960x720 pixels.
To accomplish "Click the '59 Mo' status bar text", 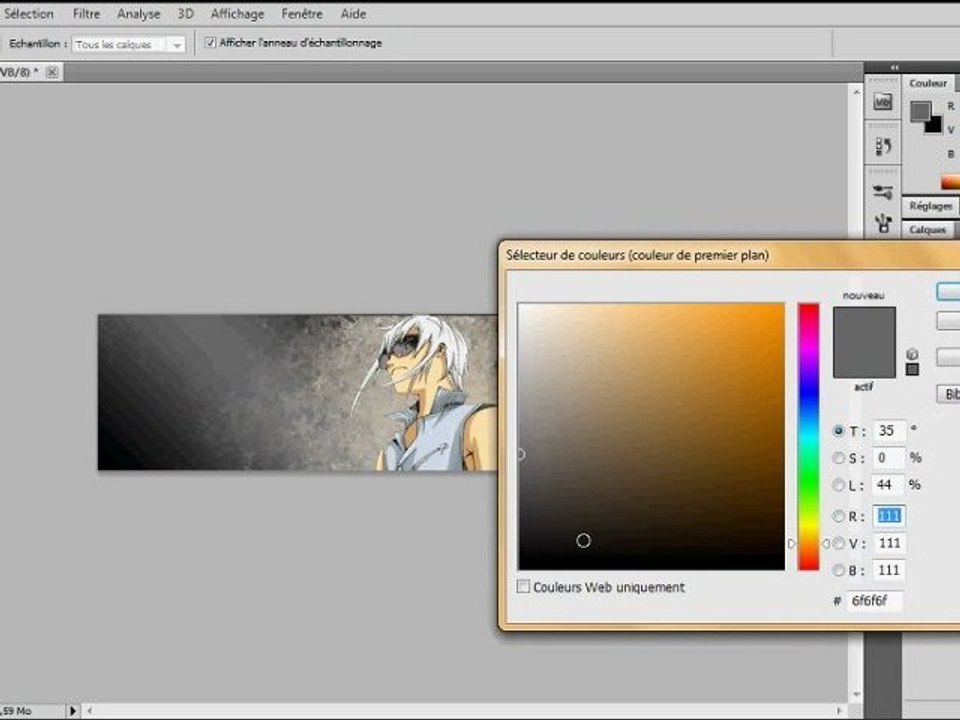I will click(x=16, y=711).
